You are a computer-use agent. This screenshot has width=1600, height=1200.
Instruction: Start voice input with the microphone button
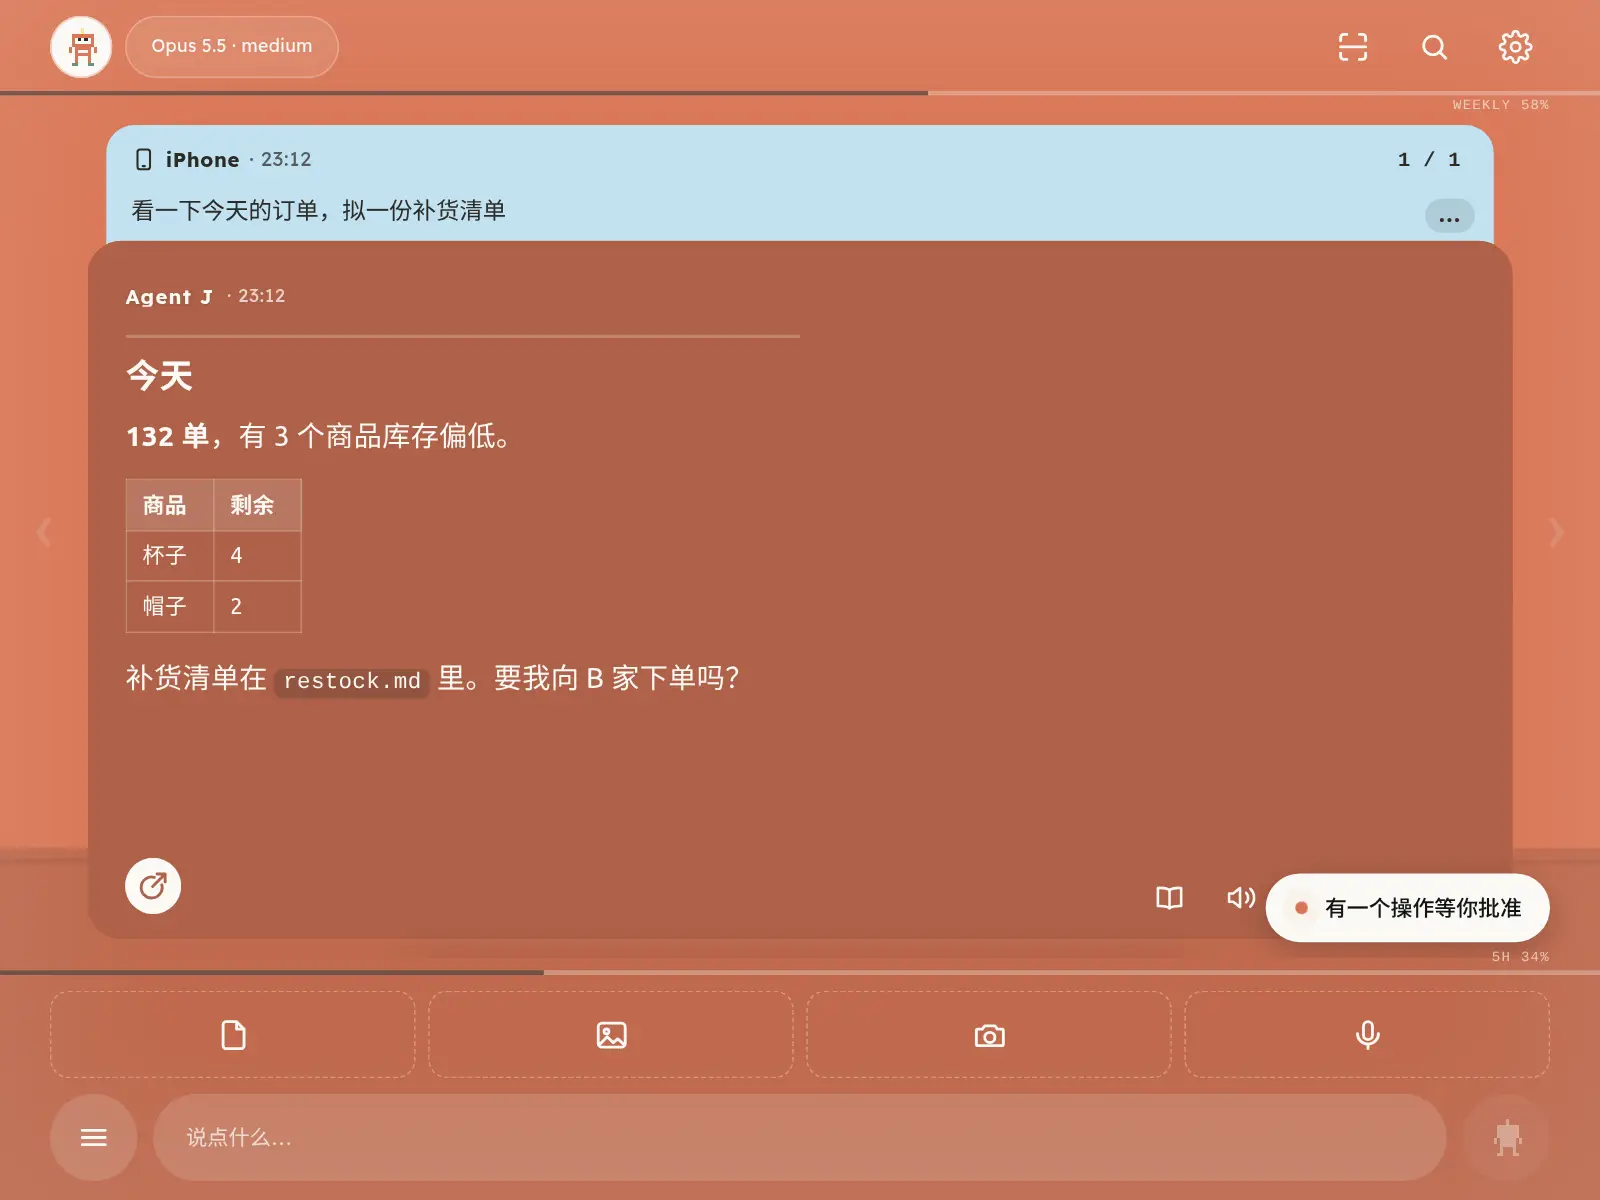point(1367,1035)
